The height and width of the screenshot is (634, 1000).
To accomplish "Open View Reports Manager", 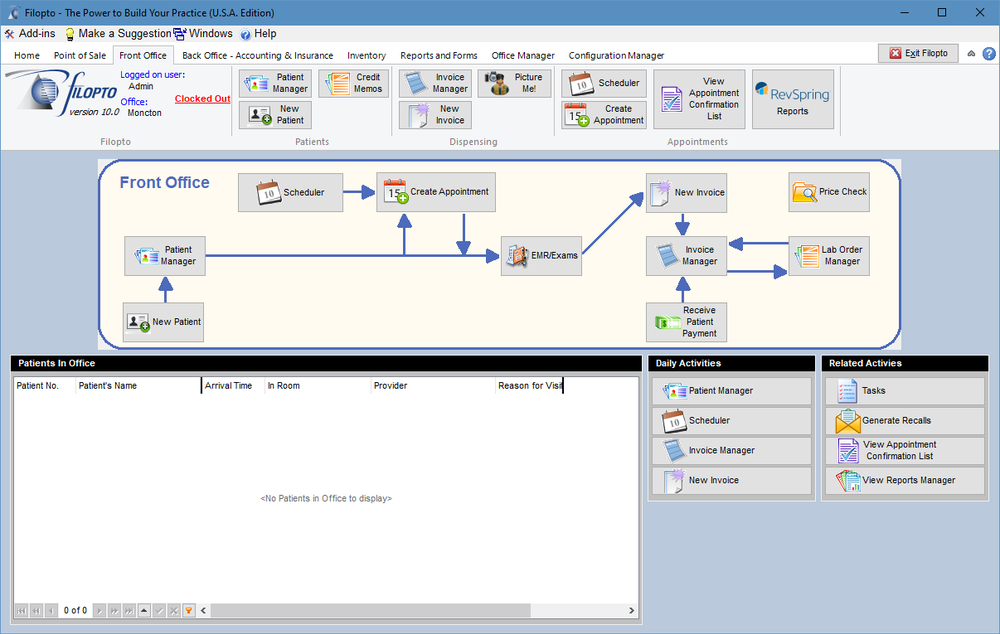I will tap(905, 480).
